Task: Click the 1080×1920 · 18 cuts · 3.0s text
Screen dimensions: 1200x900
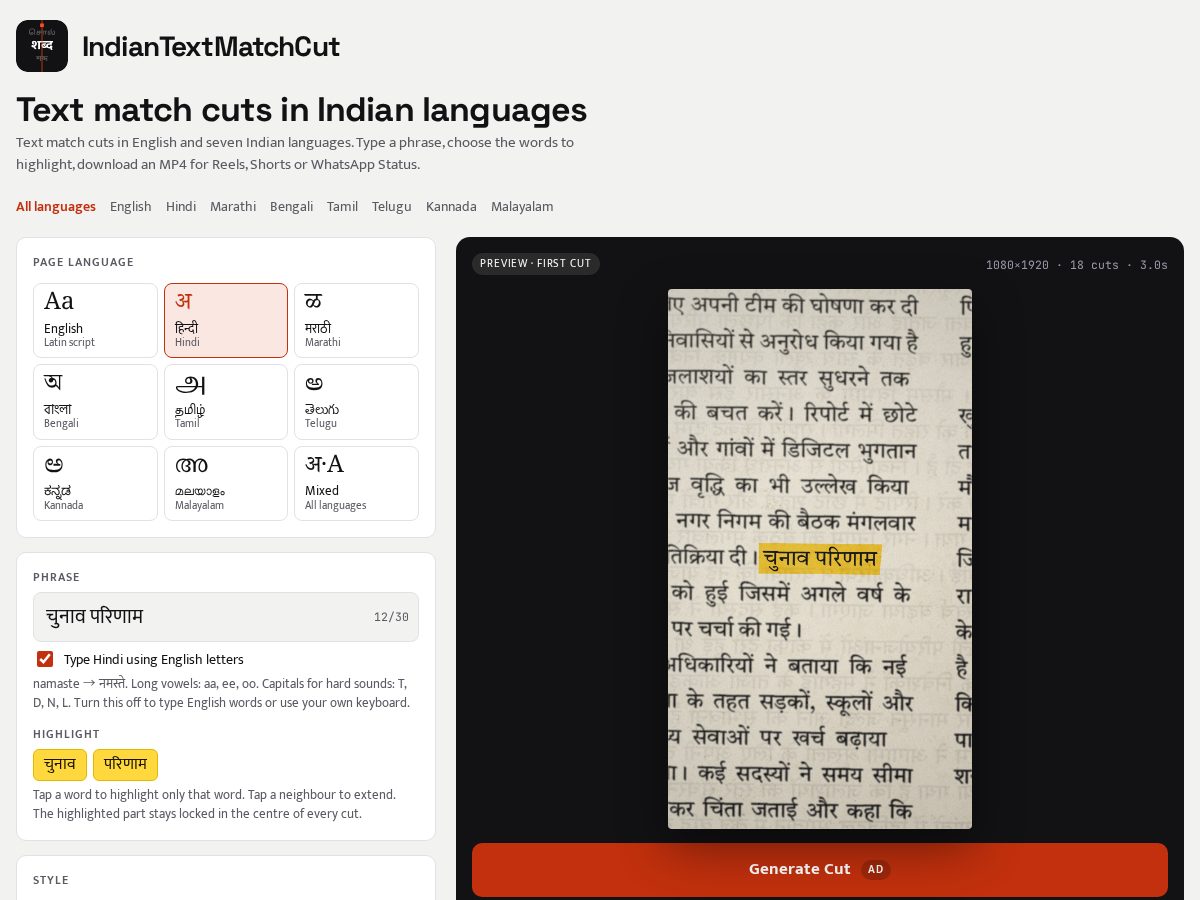Action: pyautogui.click(x=1077, y=265)
